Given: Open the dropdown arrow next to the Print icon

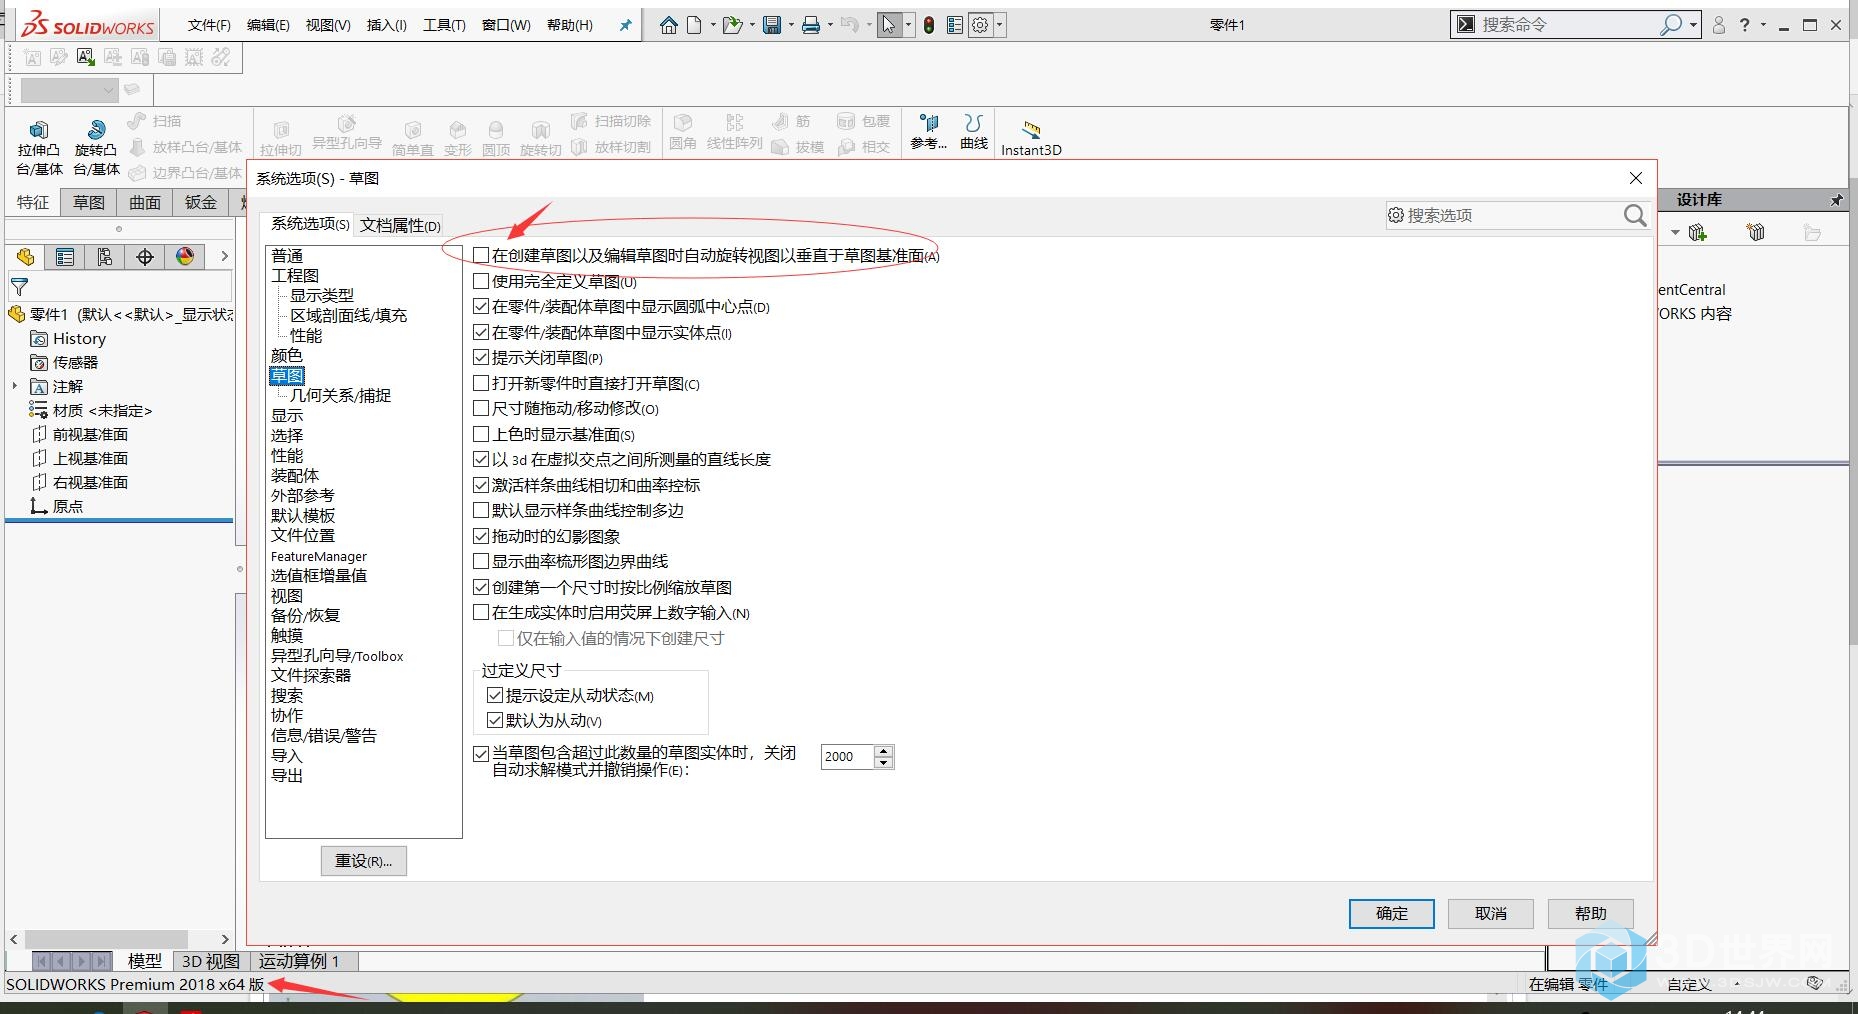Looking at the screenshot, I should click(x=829, y=25).
